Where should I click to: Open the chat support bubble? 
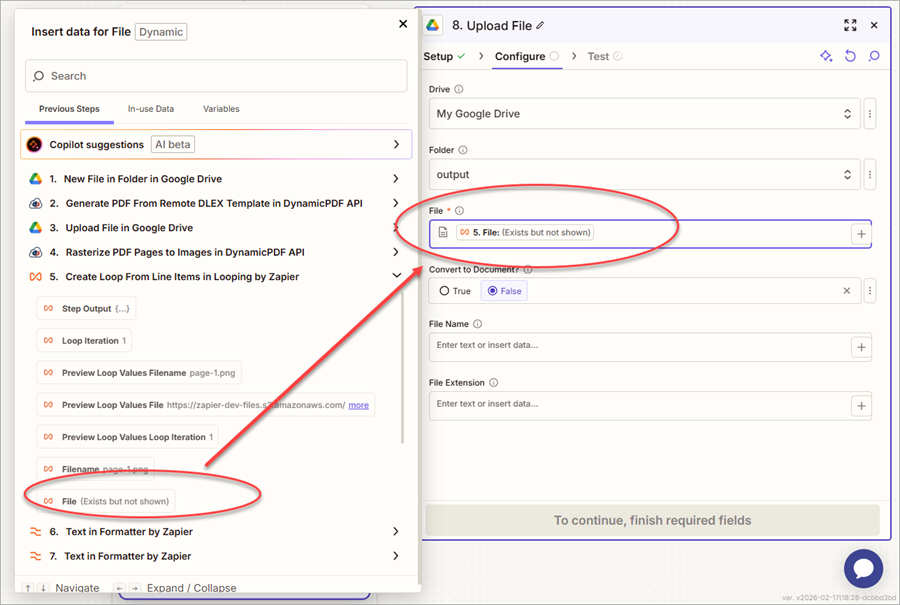[863, 568]
